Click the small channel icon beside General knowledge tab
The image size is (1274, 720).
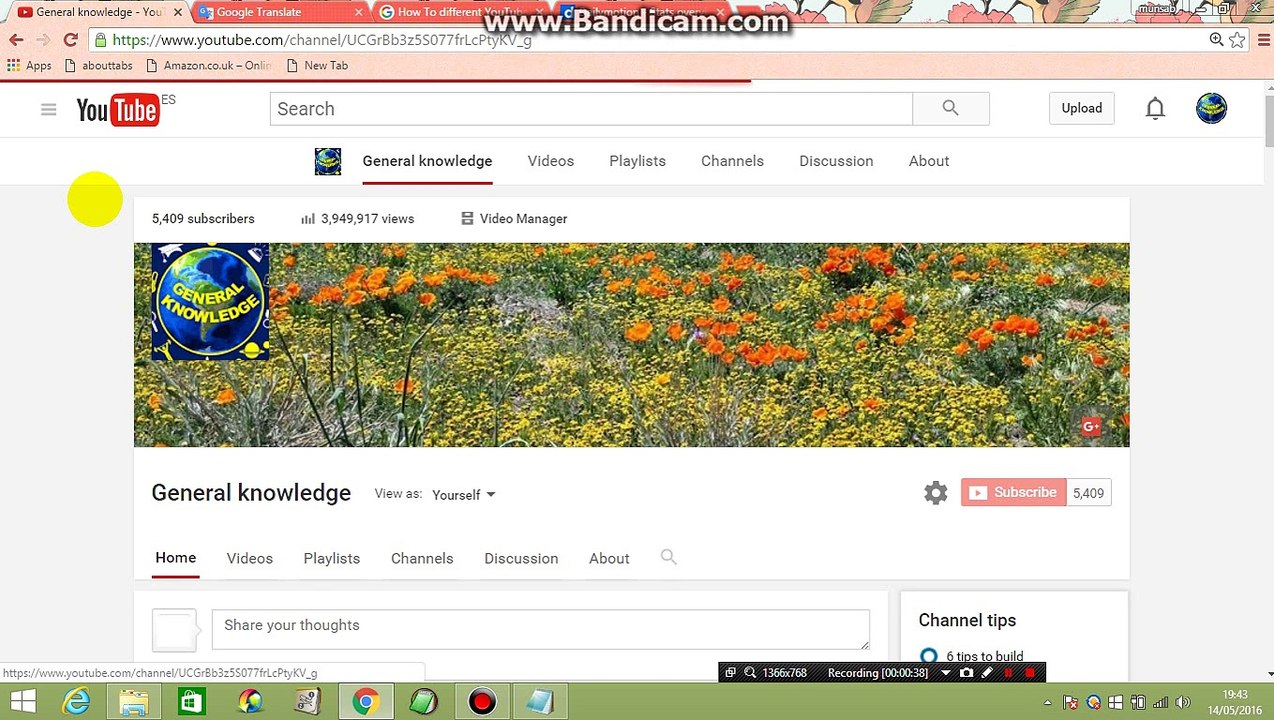328,161
